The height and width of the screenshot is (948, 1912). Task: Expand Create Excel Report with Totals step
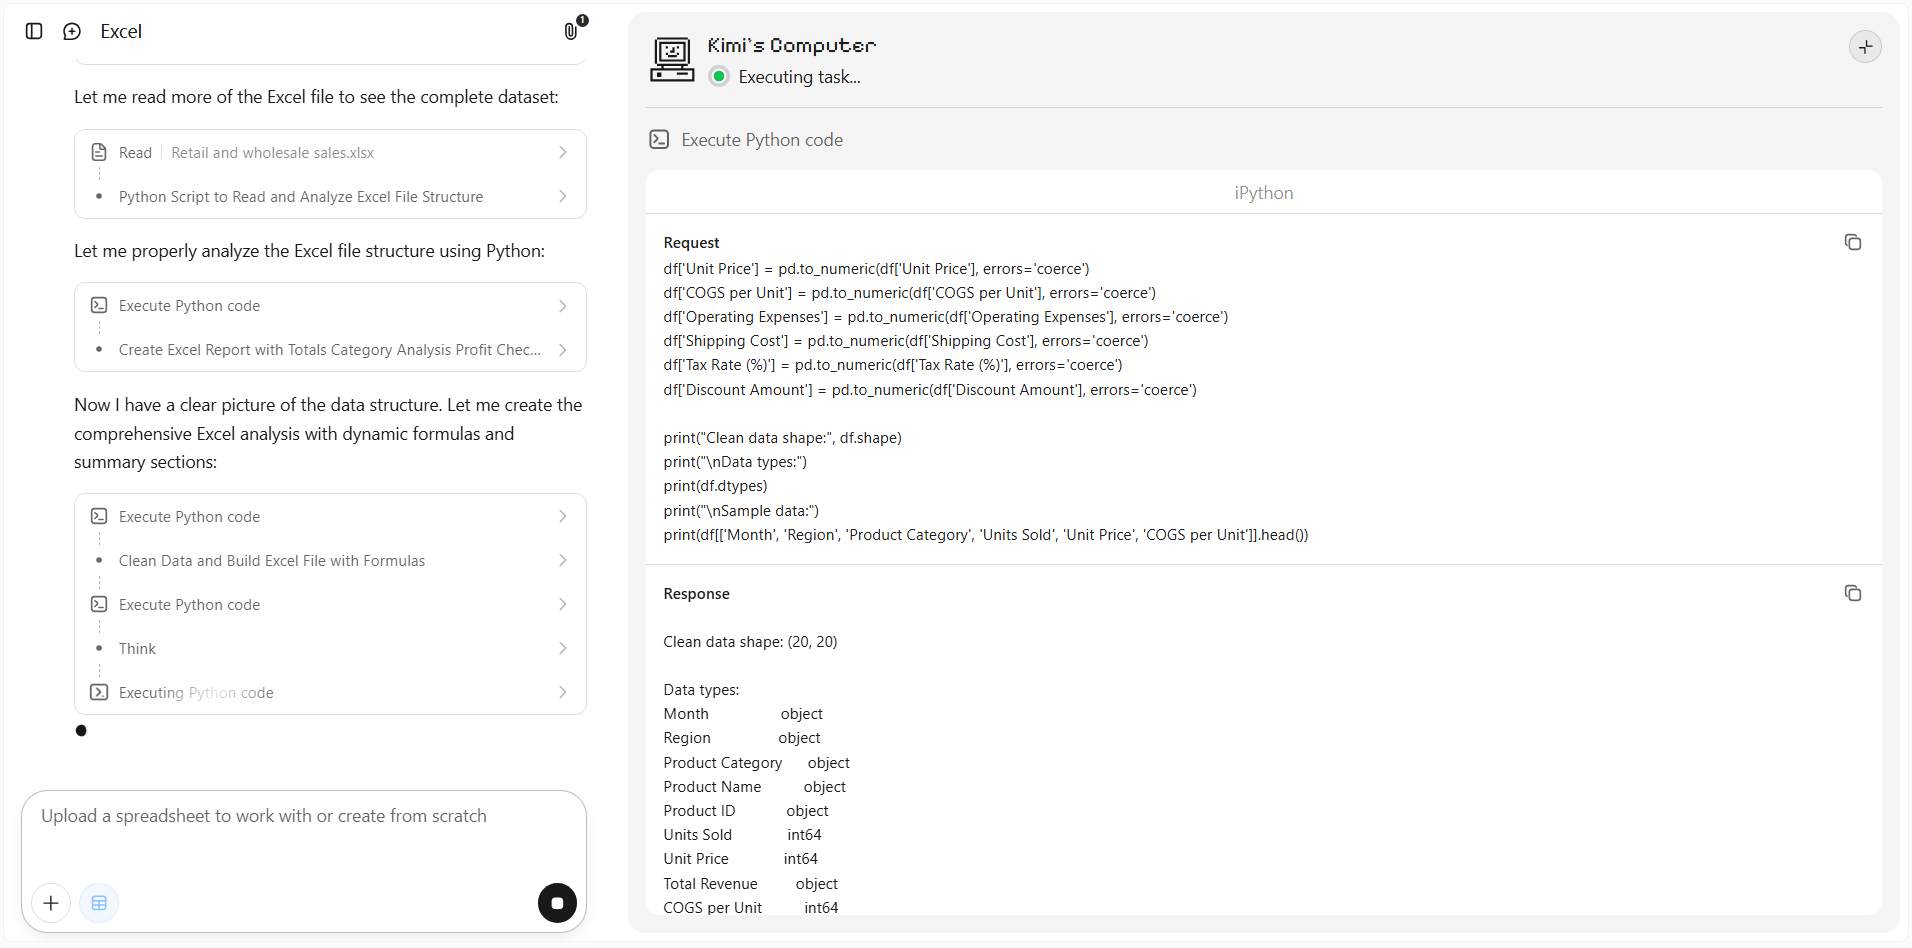[330, 349]
